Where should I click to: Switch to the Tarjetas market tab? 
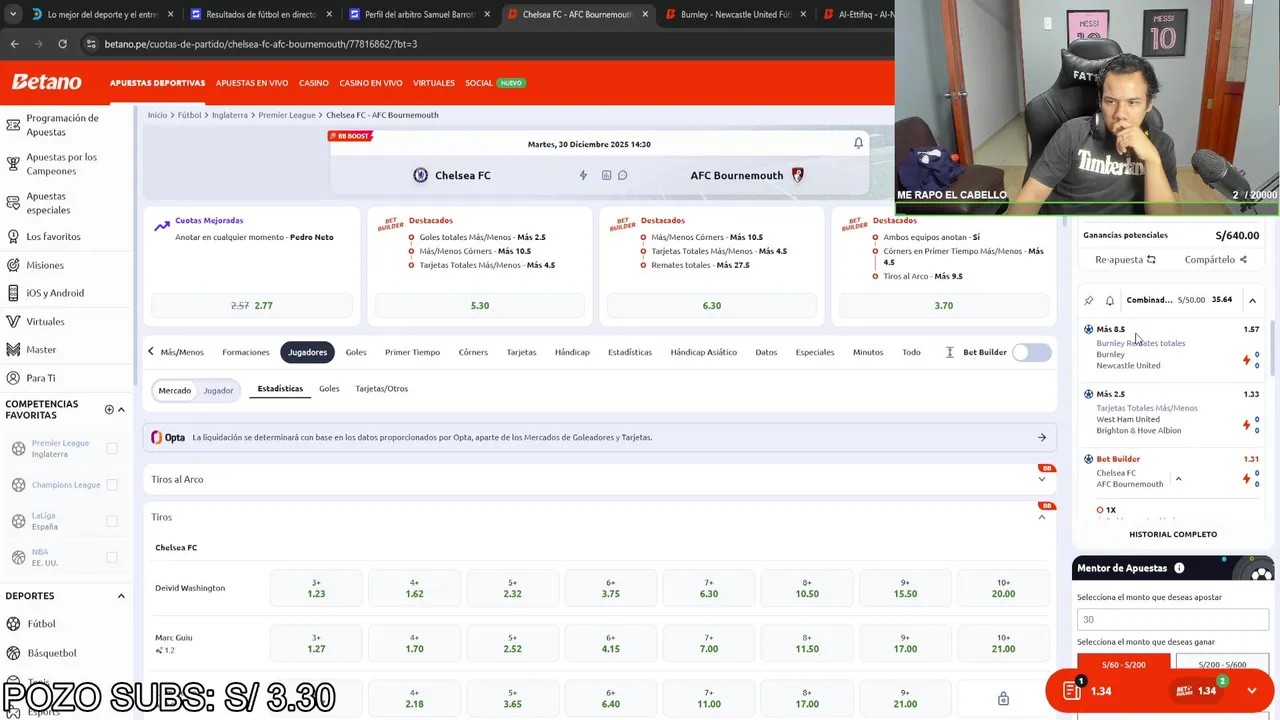click(521, 352)
